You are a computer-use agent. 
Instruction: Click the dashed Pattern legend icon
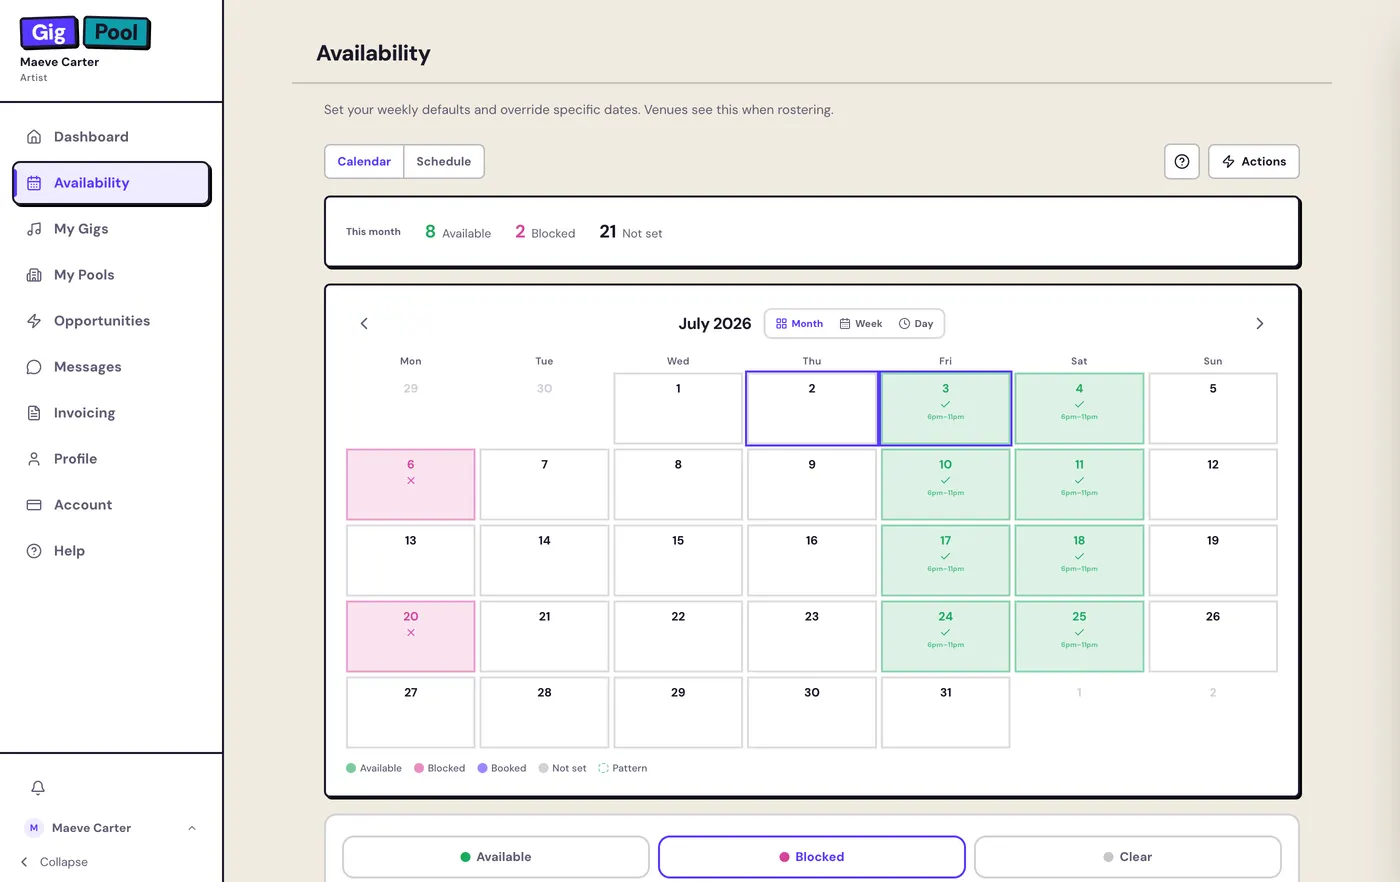(604, 768)
